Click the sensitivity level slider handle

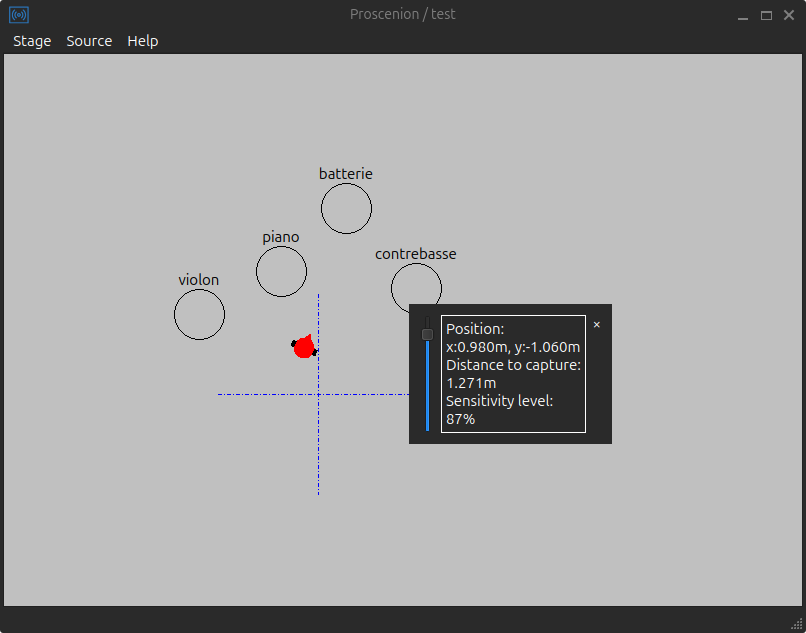(427, 335)
